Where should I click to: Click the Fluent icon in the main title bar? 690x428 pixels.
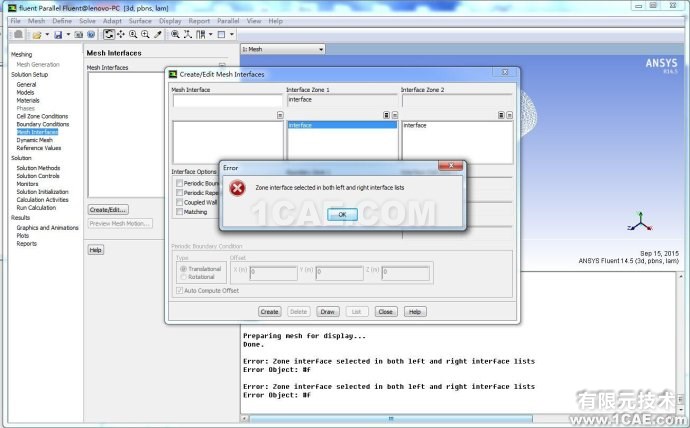pyautogui.click(x=12, y=7)
